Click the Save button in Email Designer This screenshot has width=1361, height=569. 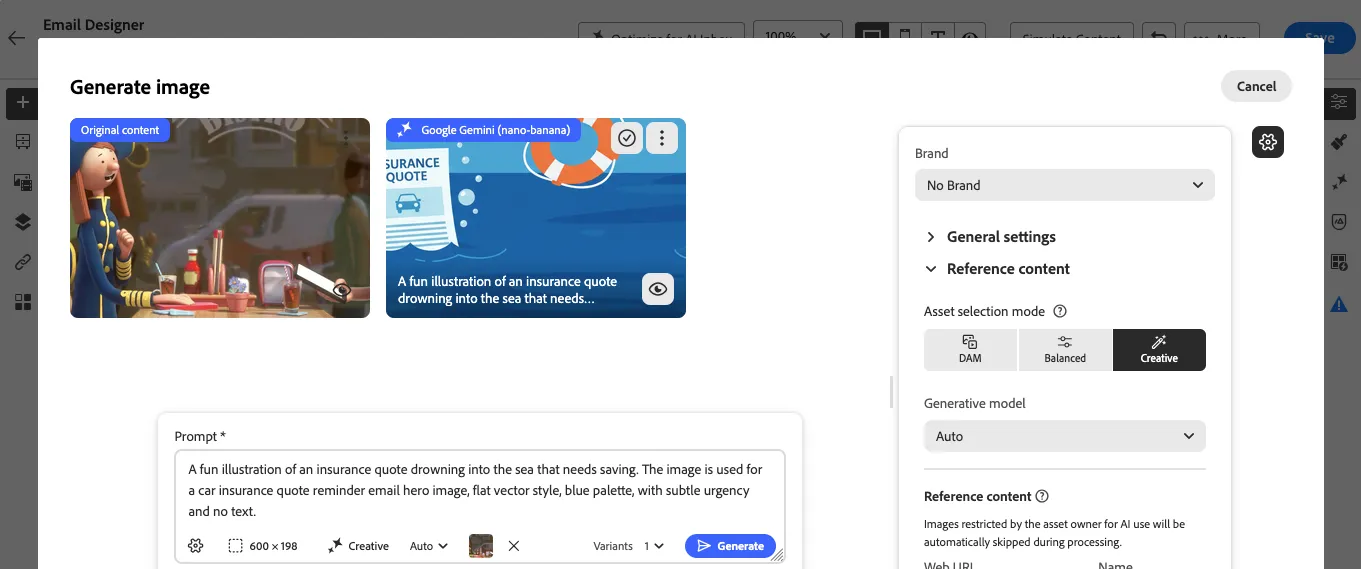point(1319,38)
